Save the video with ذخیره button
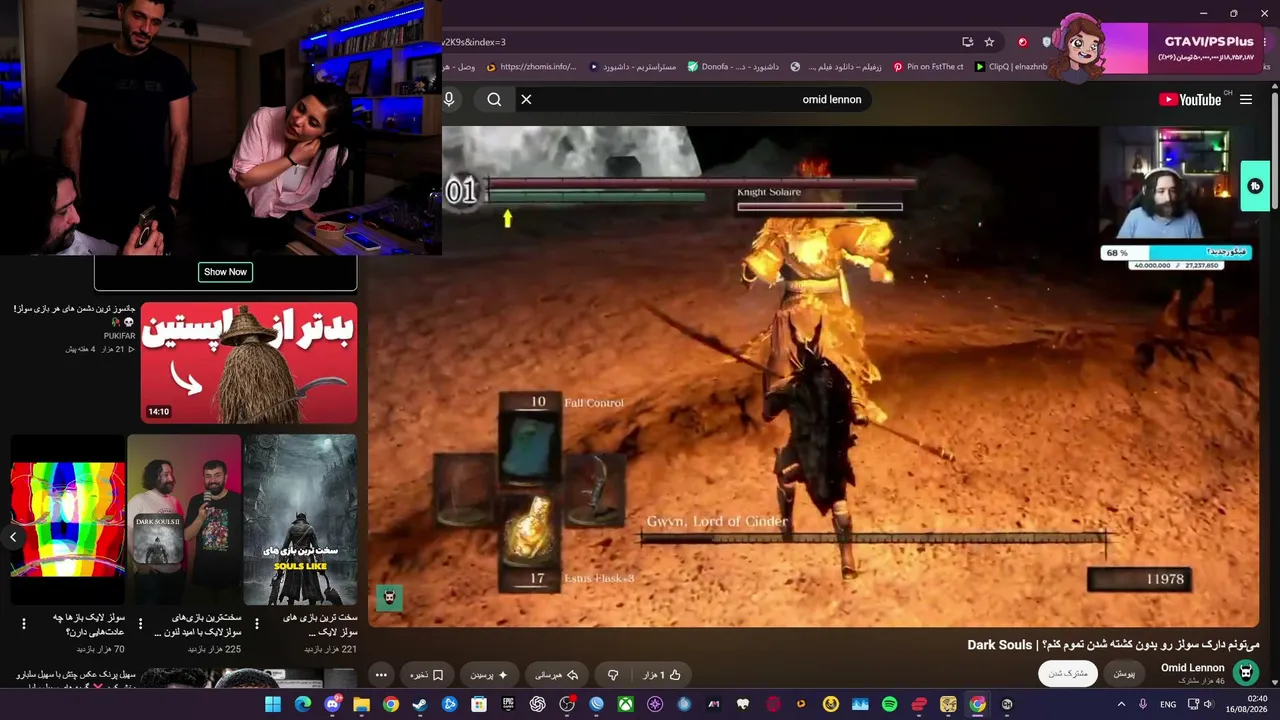1280x720 pixels. [x=427, y=675]
